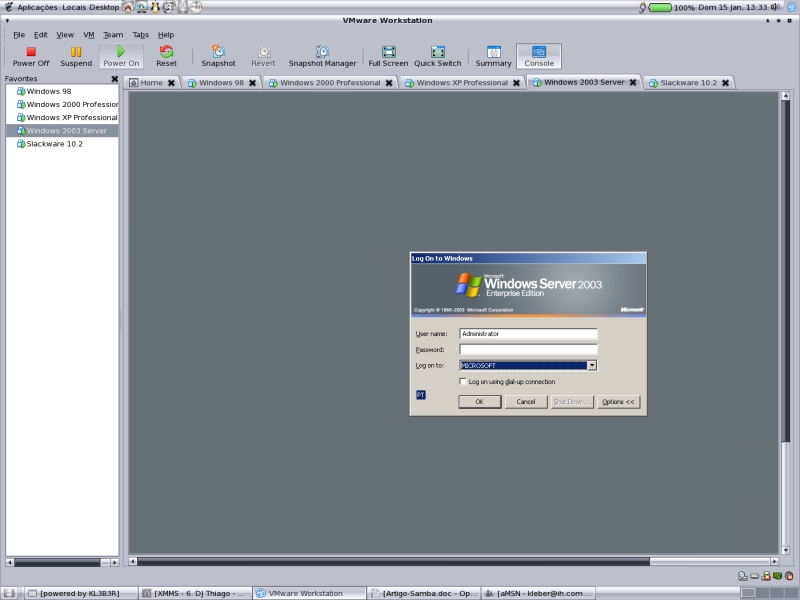Open the File menu

(19, 35)
